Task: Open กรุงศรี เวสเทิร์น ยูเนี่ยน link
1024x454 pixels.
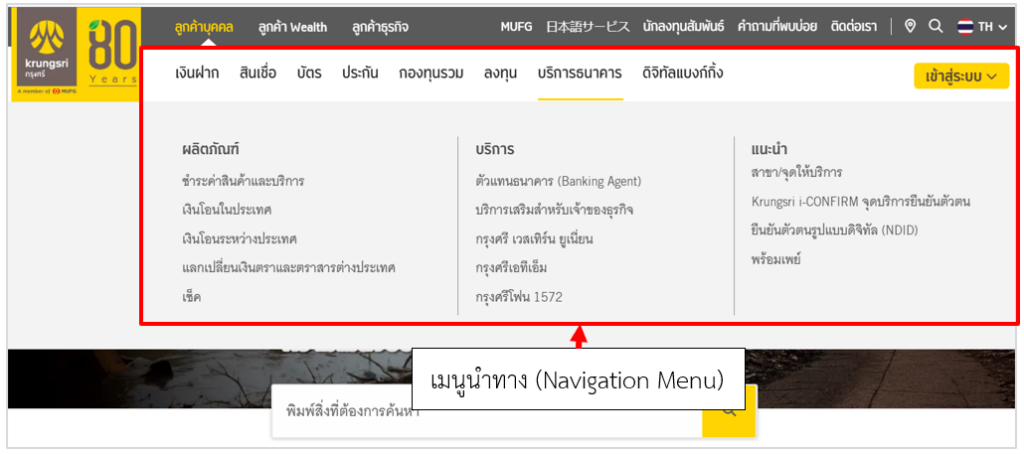Action: (549, 239)
